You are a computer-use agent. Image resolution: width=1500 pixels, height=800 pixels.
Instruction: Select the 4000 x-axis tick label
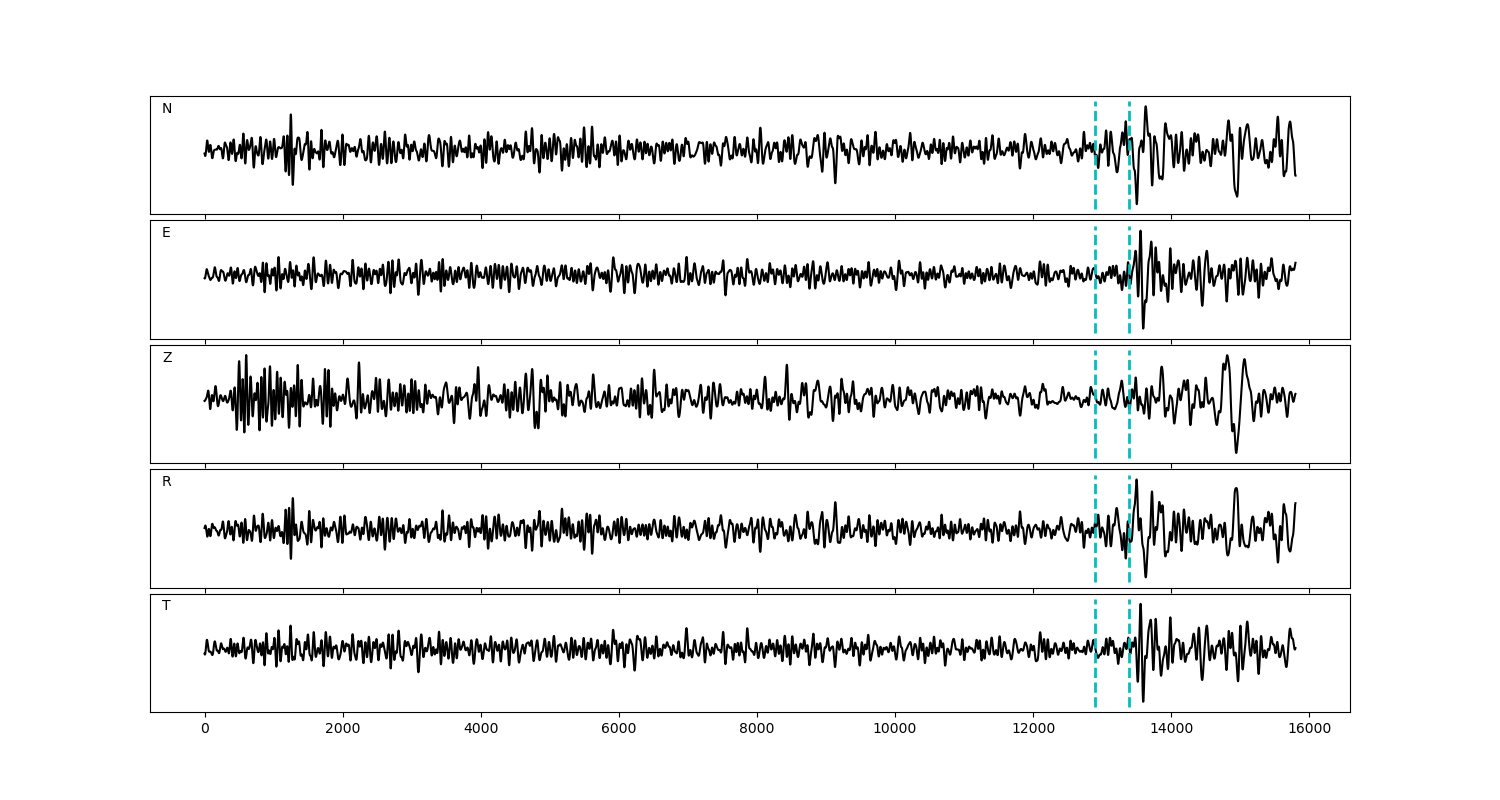[481, 730]
